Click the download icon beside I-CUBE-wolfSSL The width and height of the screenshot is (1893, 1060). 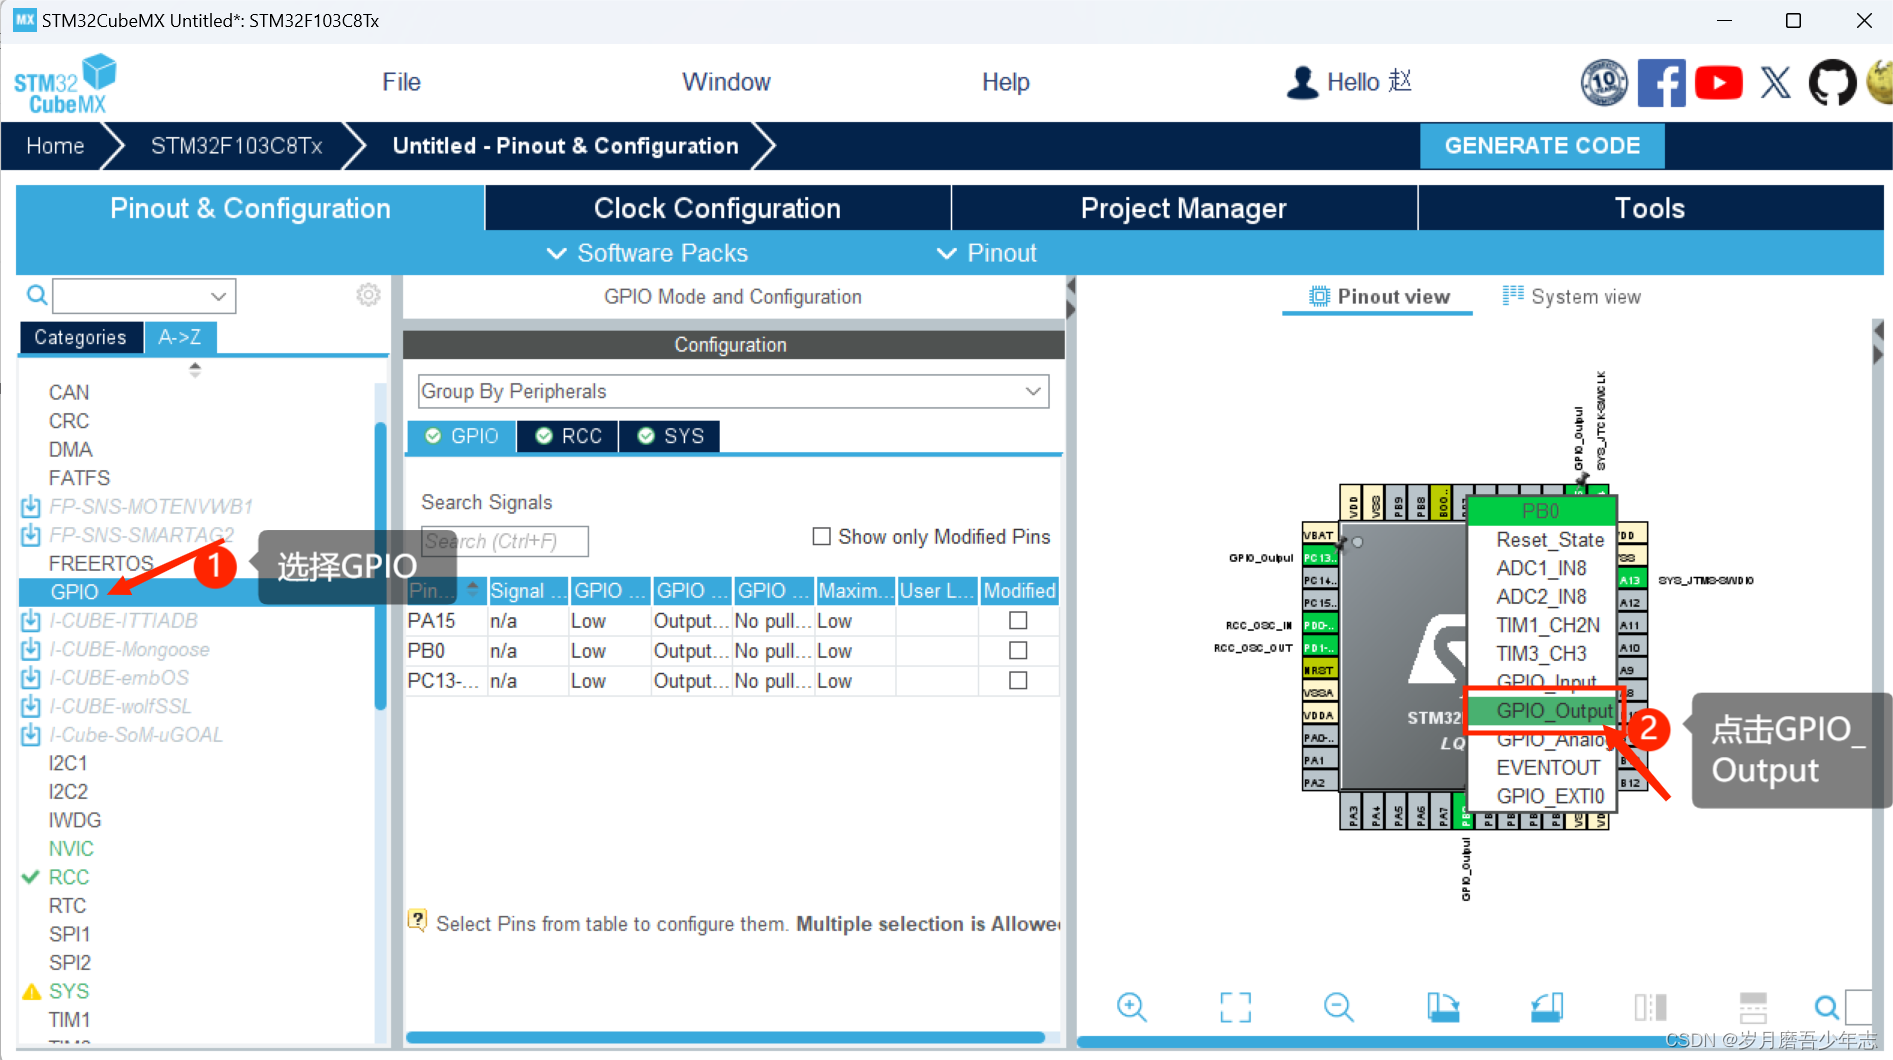tap(31, 706)
